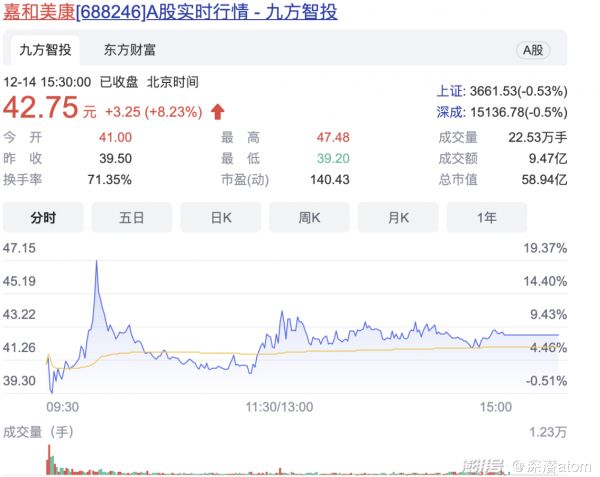Click the 09:30 time axis label
The width and height of the screenshot is (600, 477).
[62, 407]
